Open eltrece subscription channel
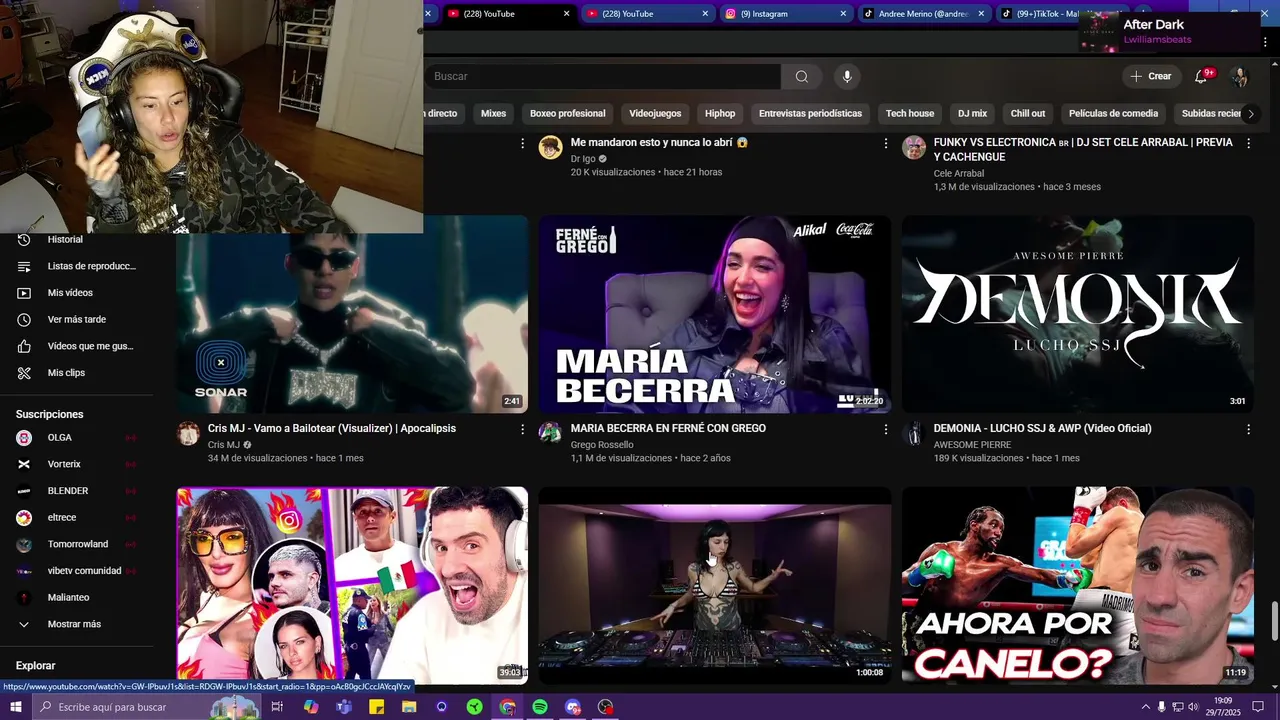1280x720 pixels. tap(77, 518)
